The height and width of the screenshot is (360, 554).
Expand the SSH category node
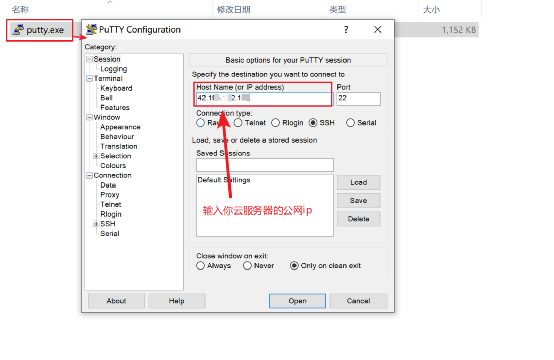[96, 224]
